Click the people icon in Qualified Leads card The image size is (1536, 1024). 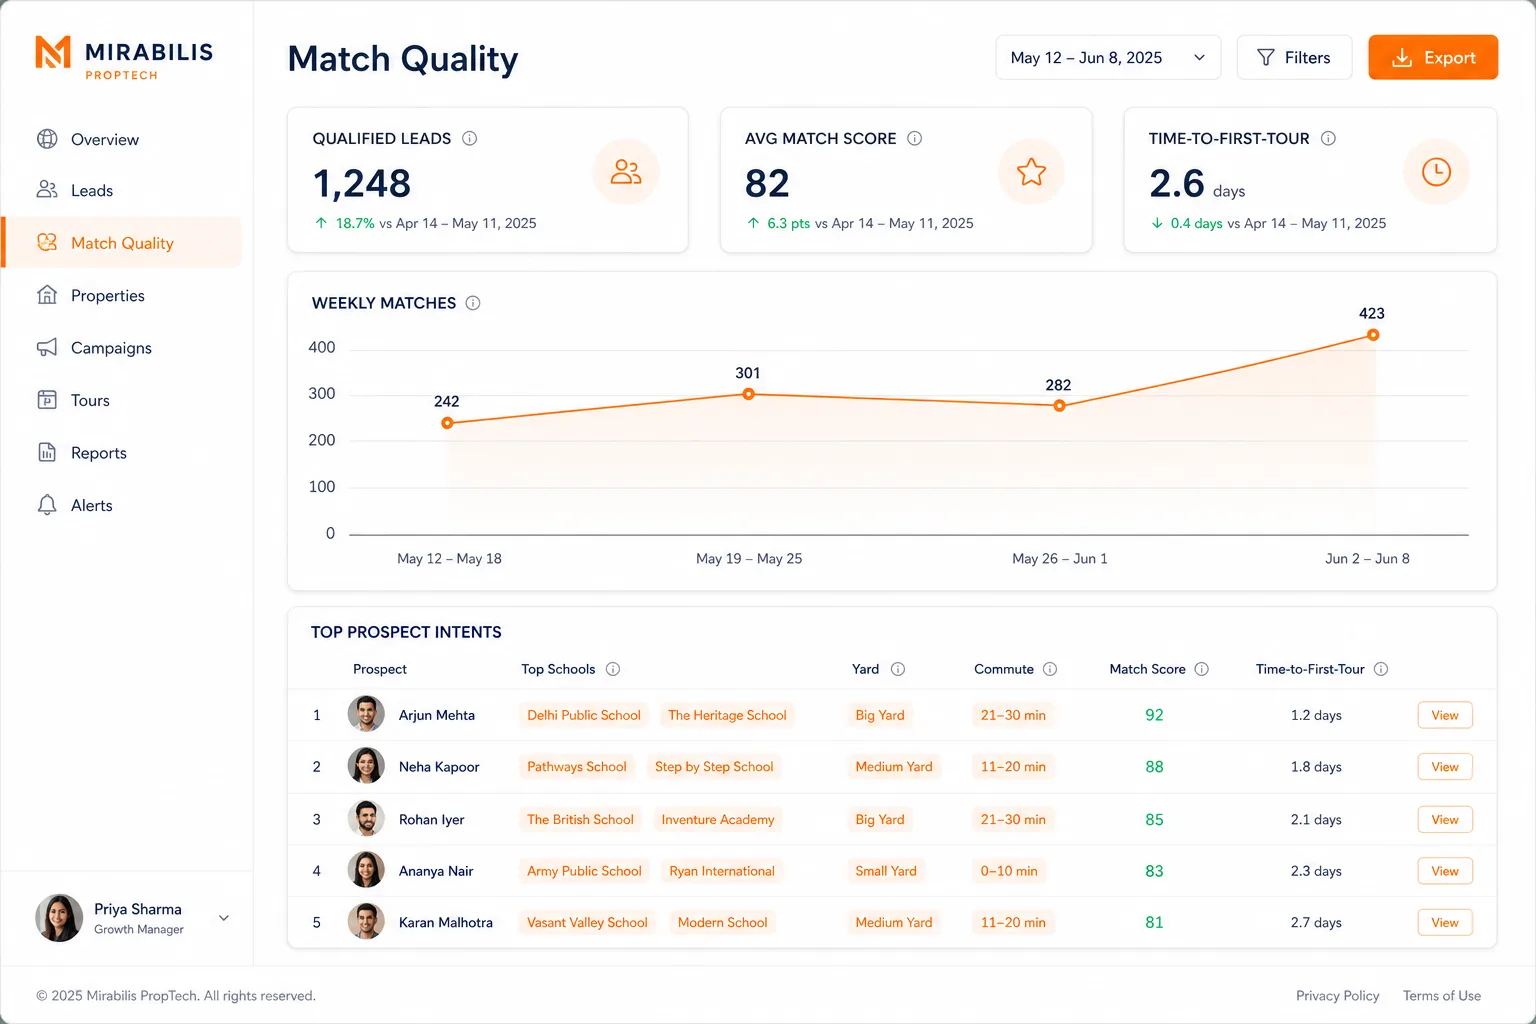click(x=626, y=172)
